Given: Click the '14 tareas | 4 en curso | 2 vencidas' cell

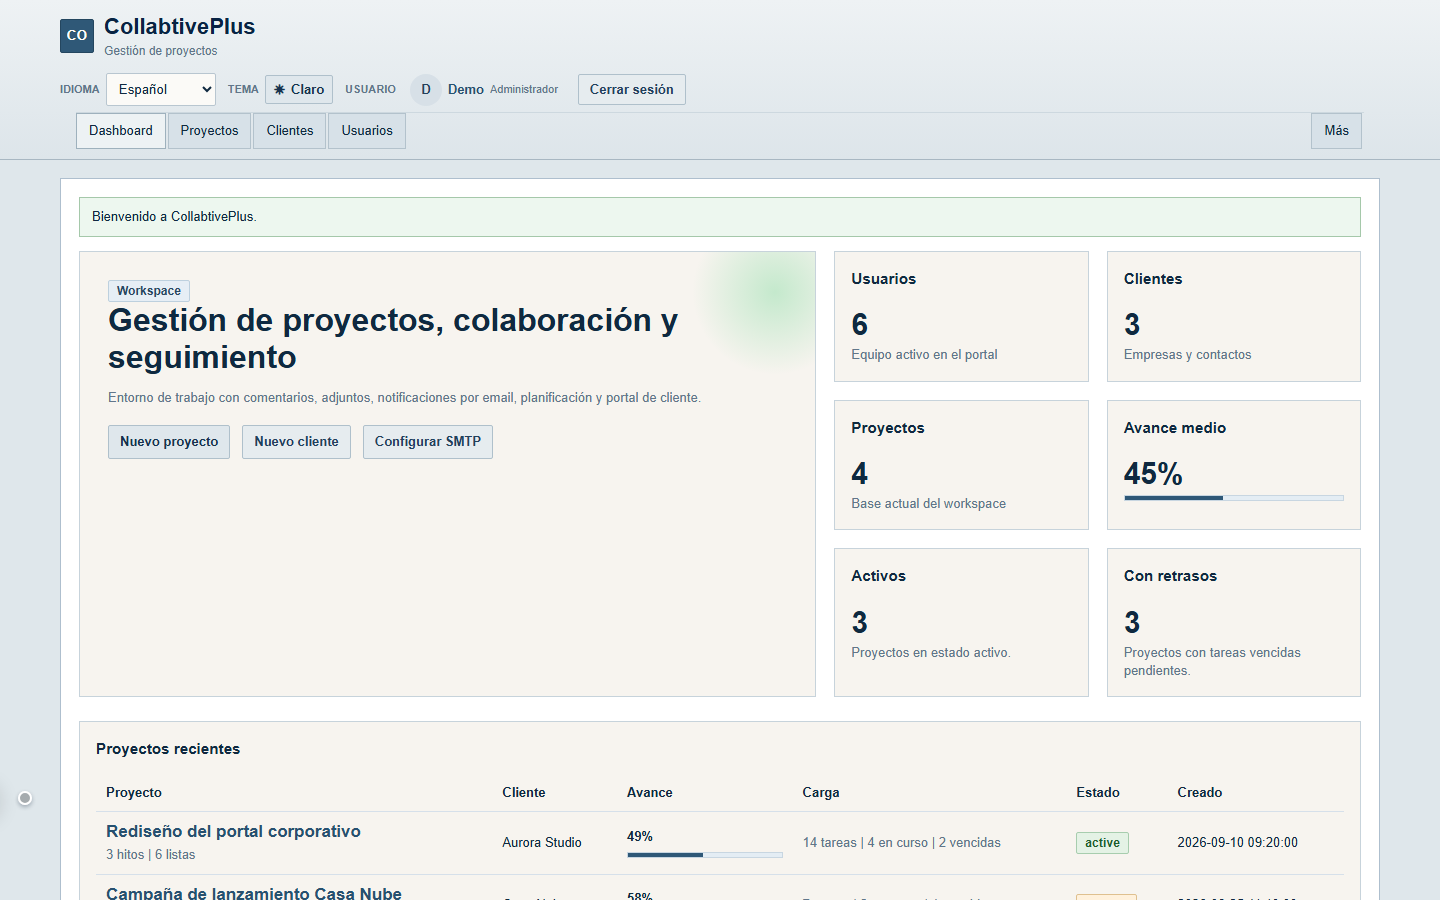Looking at the screenshot, I should pyautogui.click(x=902, y=843).
